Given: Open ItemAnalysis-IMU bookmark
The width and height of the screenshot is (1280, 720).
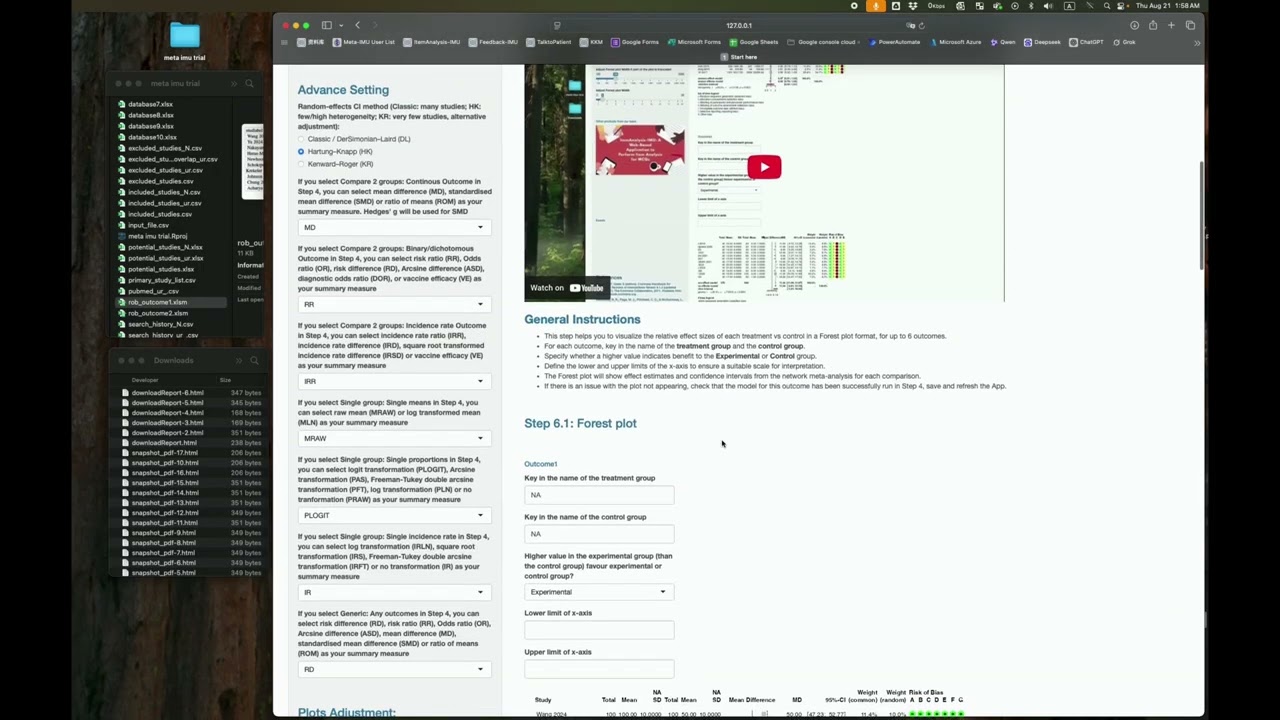Looking at the screenshot, I should click(x=431, y=42).
